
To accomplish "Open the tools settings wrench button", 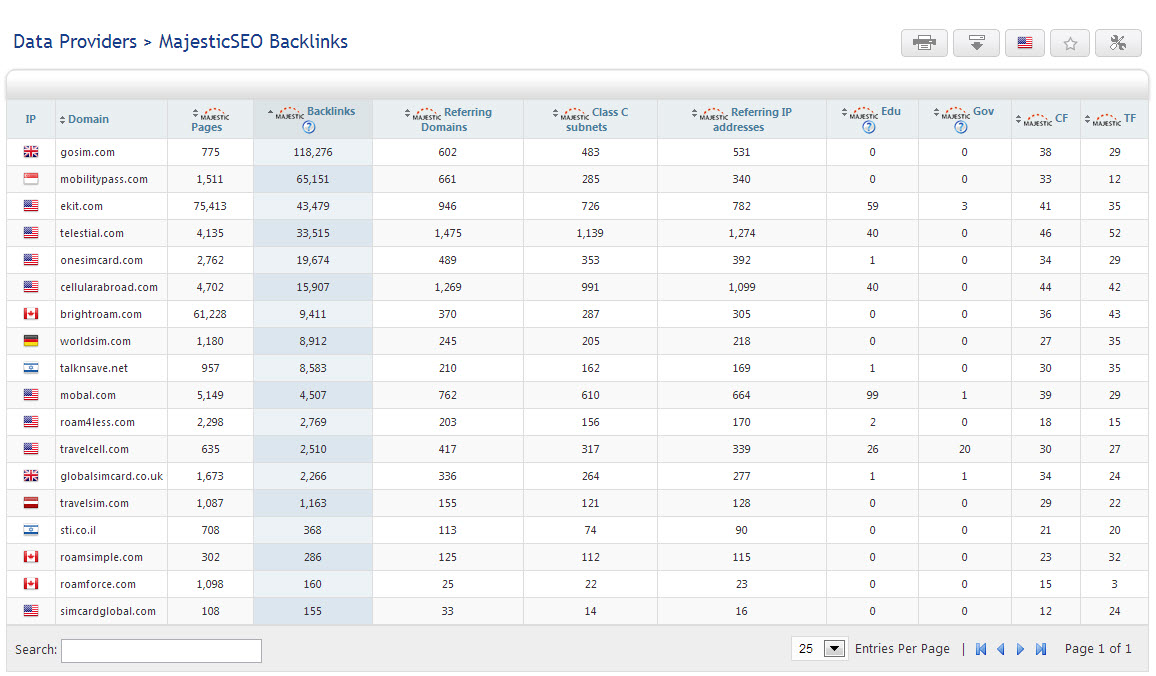I will (x=1118, y=43).
